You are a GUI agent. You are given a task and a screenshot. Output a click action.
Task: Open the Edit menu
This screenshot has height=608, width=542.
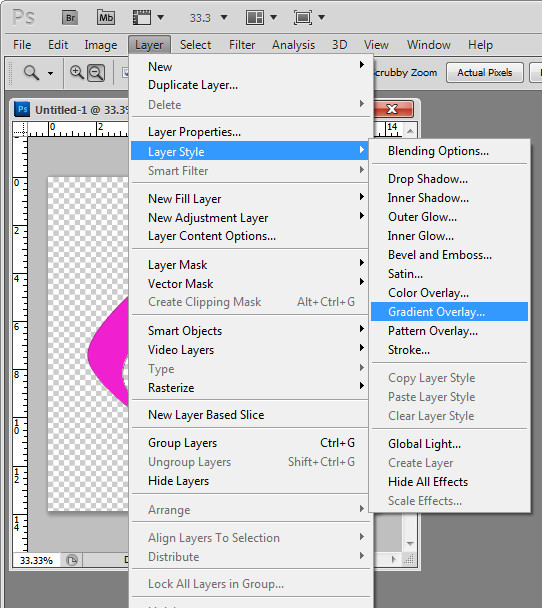tap(58, 45)
